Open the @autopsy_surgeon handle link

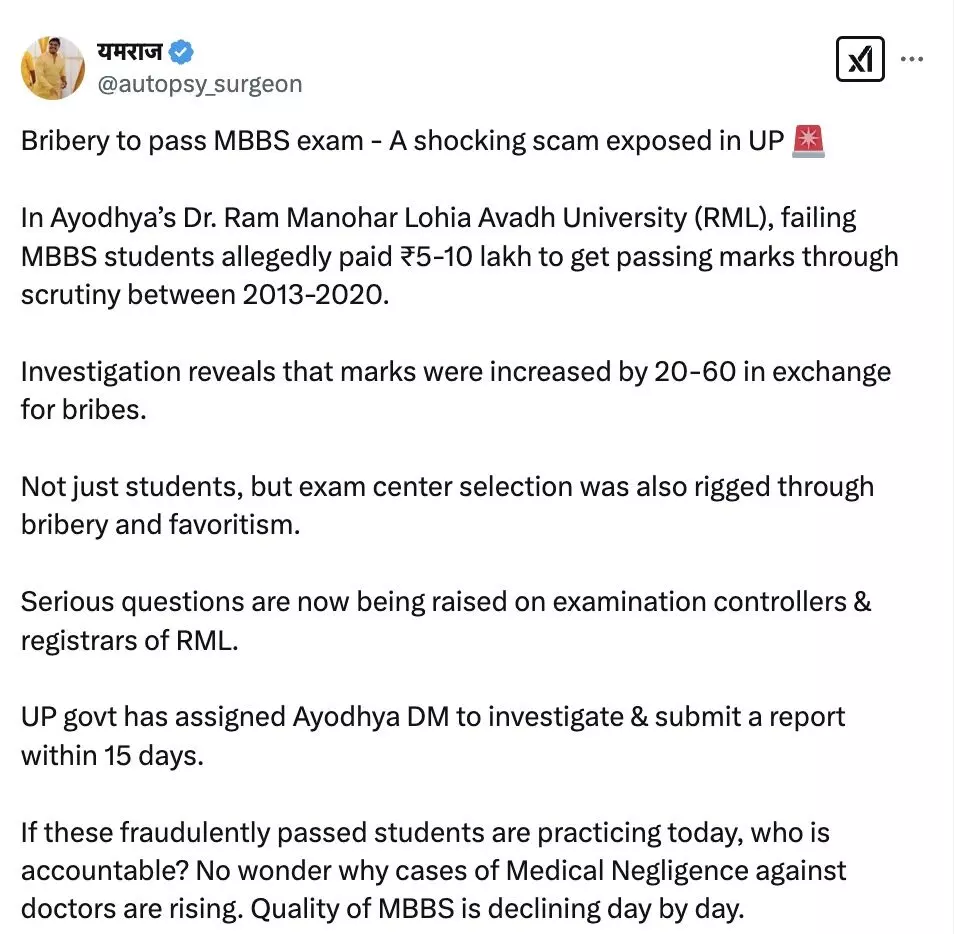coord(198,84)
